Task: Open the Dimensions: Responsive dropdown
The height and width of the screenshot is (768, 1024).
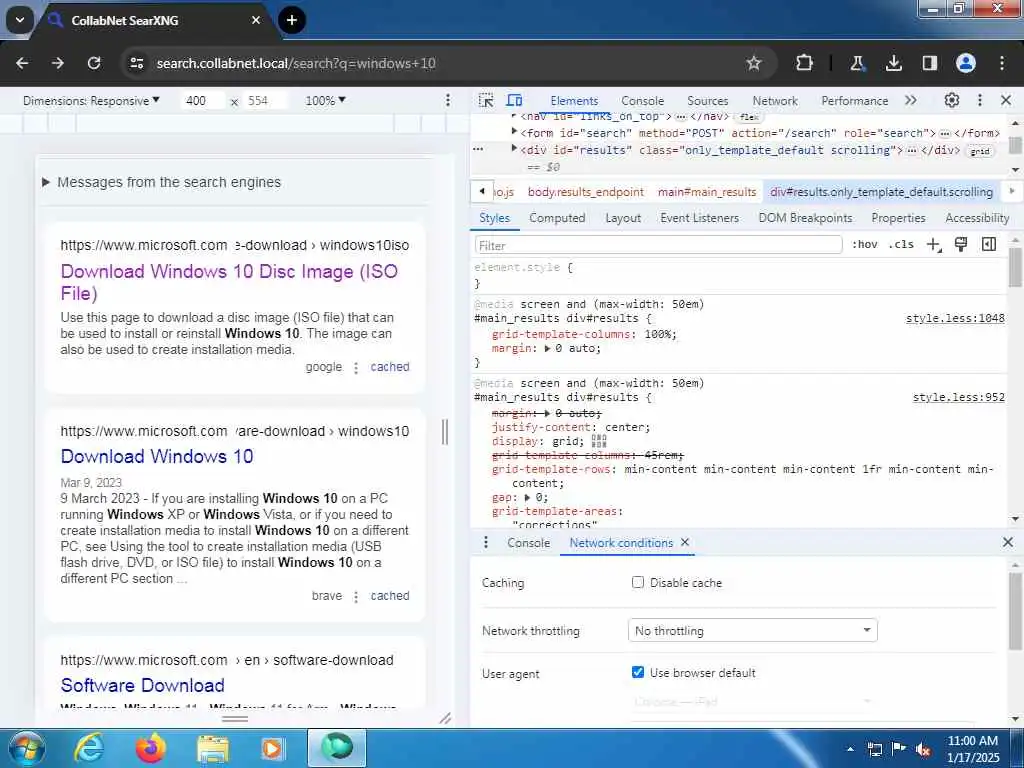Action: click(91, 101)
